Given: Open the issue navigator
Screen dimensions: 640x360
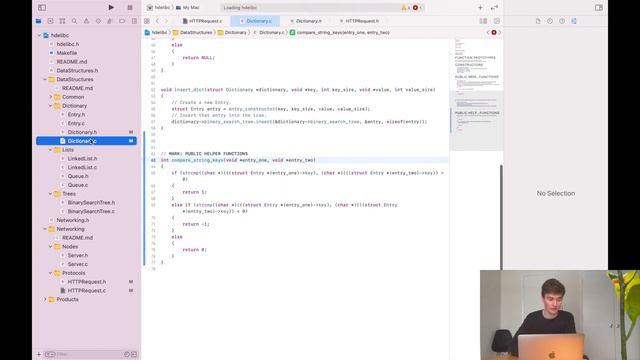Looking at the screenshot, I should (86, 21).
